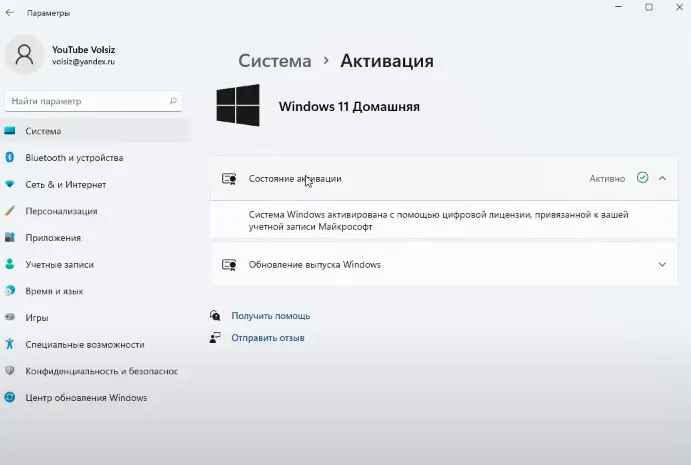Go back with the arrow icon

10,13
